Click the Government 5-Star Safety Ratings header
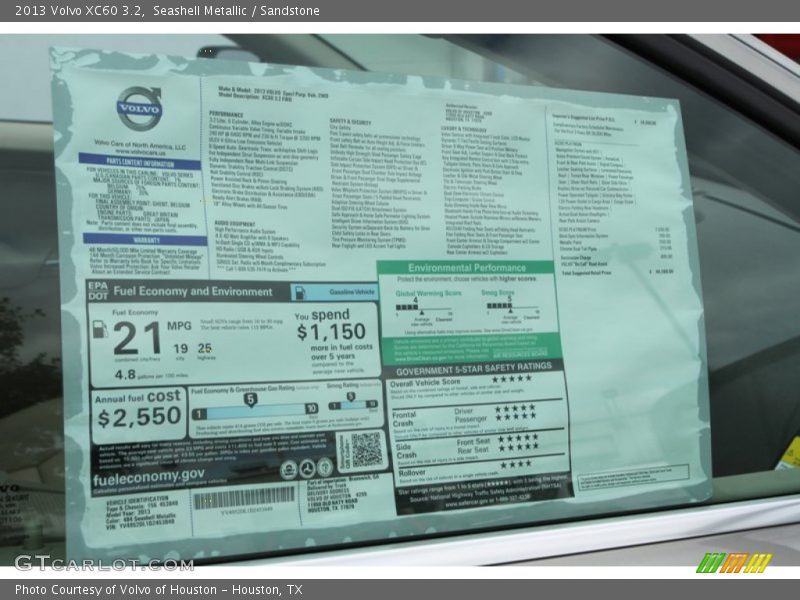The width and height of the screenshot is (800, 600). point(473,368)
